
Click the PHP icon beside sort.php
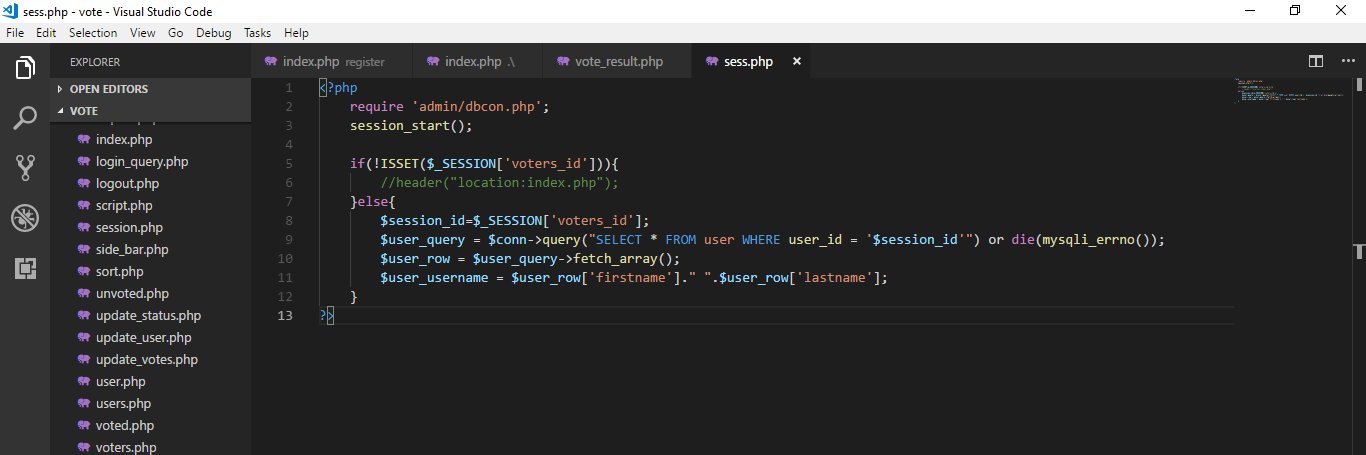tap(84, 272)
